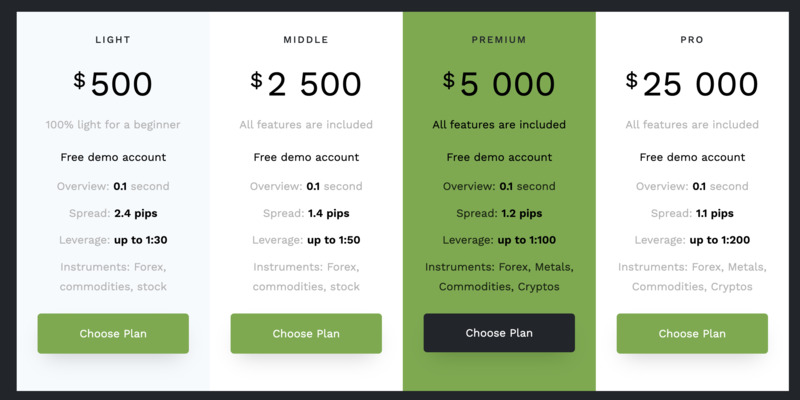The height and width of the screenshot is (400, 800).
Task: Click Premium's Spread 1.2 pips line
Action: 499,213
